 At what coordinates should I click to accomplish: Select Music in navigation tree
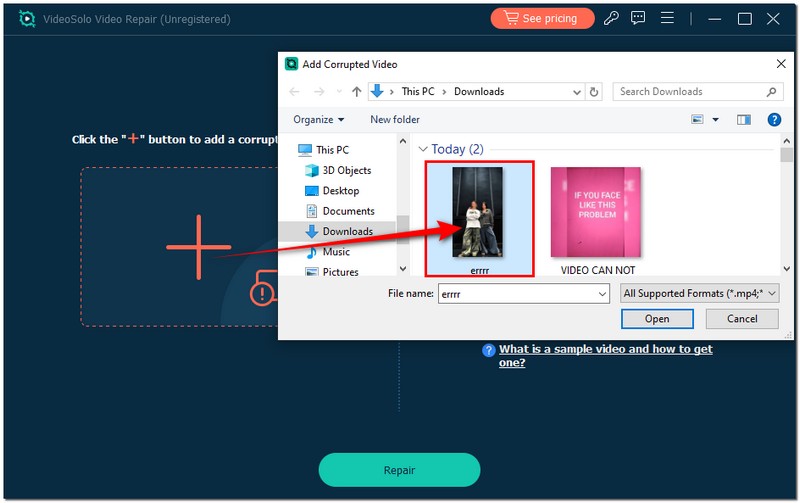tap(328, 252)
